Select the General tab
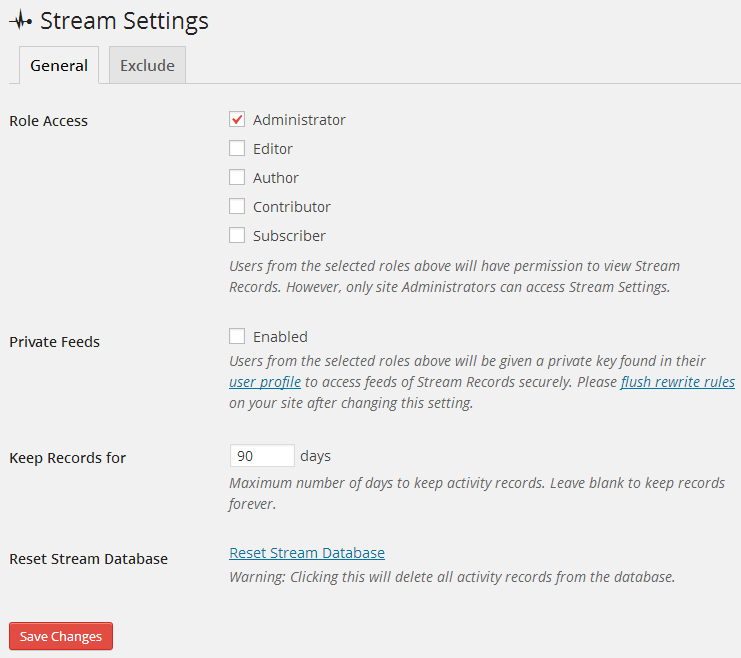 click(x=59, y=65)
